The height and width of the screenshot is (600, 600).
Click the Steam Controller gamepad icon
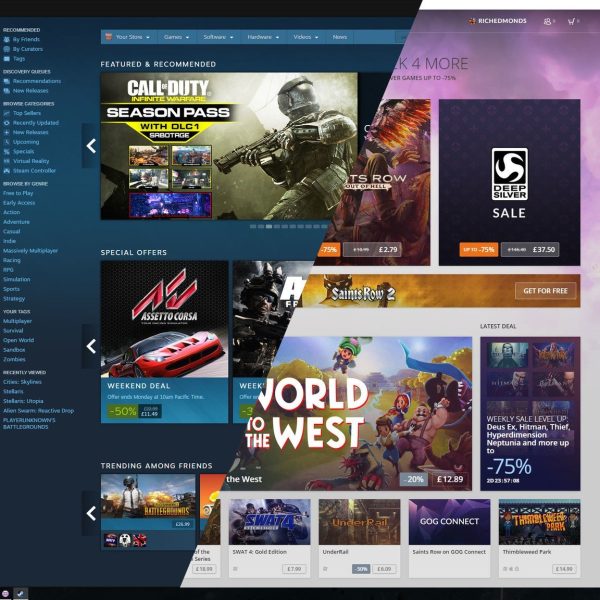pyautogui.click(x=7, y=171)
